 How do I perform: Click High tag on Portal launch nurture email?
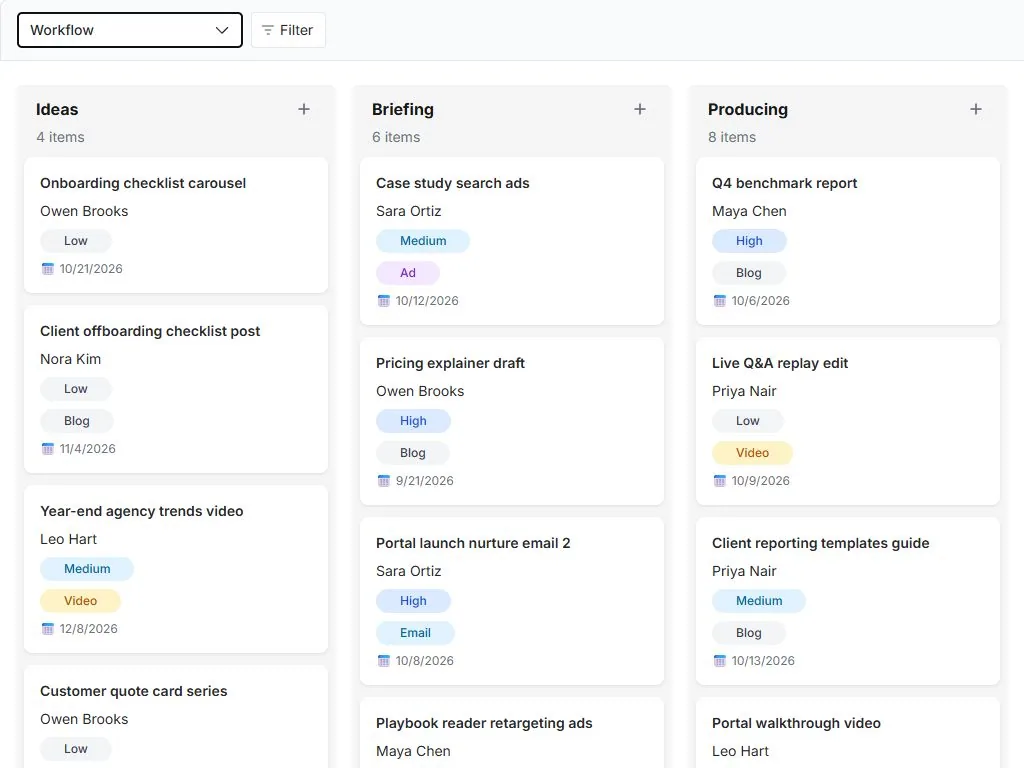click(x=413, y=601)
